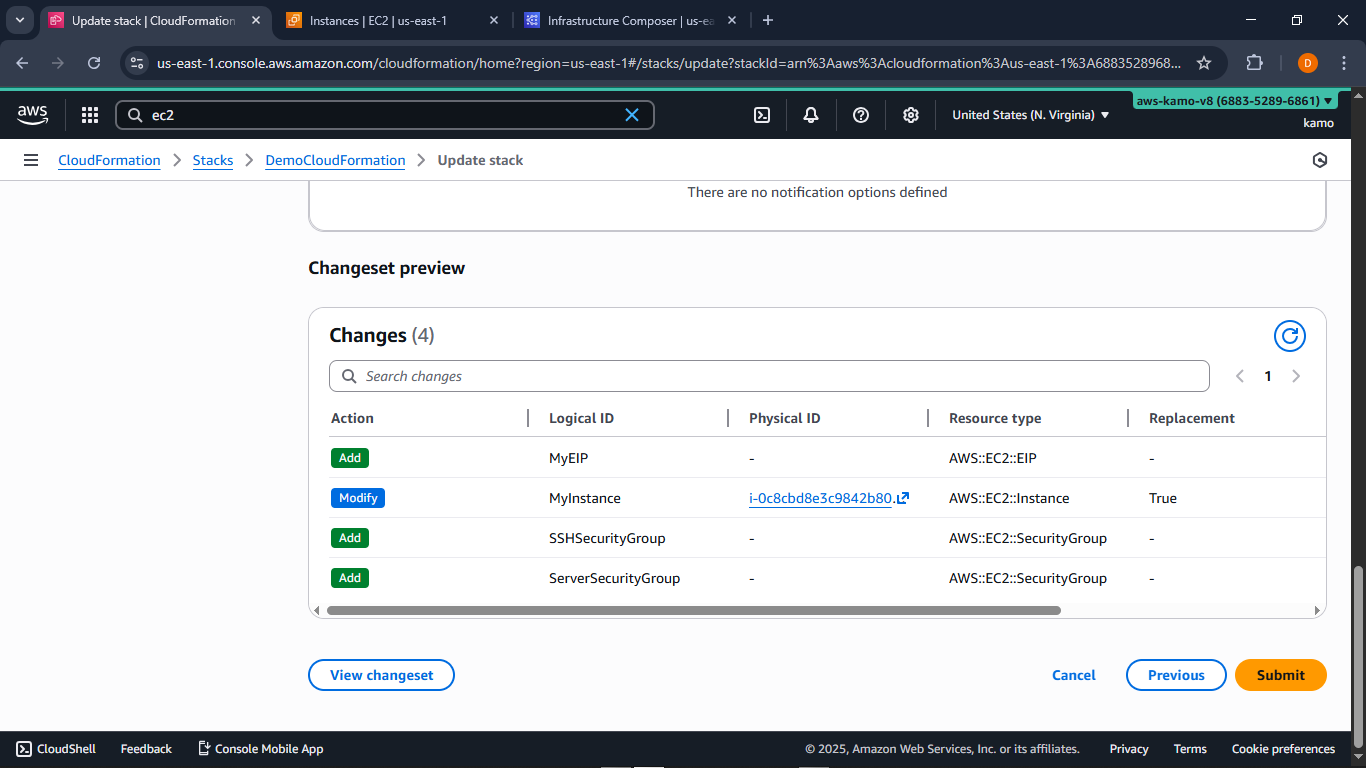Refresh the Changes list
The image size is (1366, 768).
[x=1289, y=336]
